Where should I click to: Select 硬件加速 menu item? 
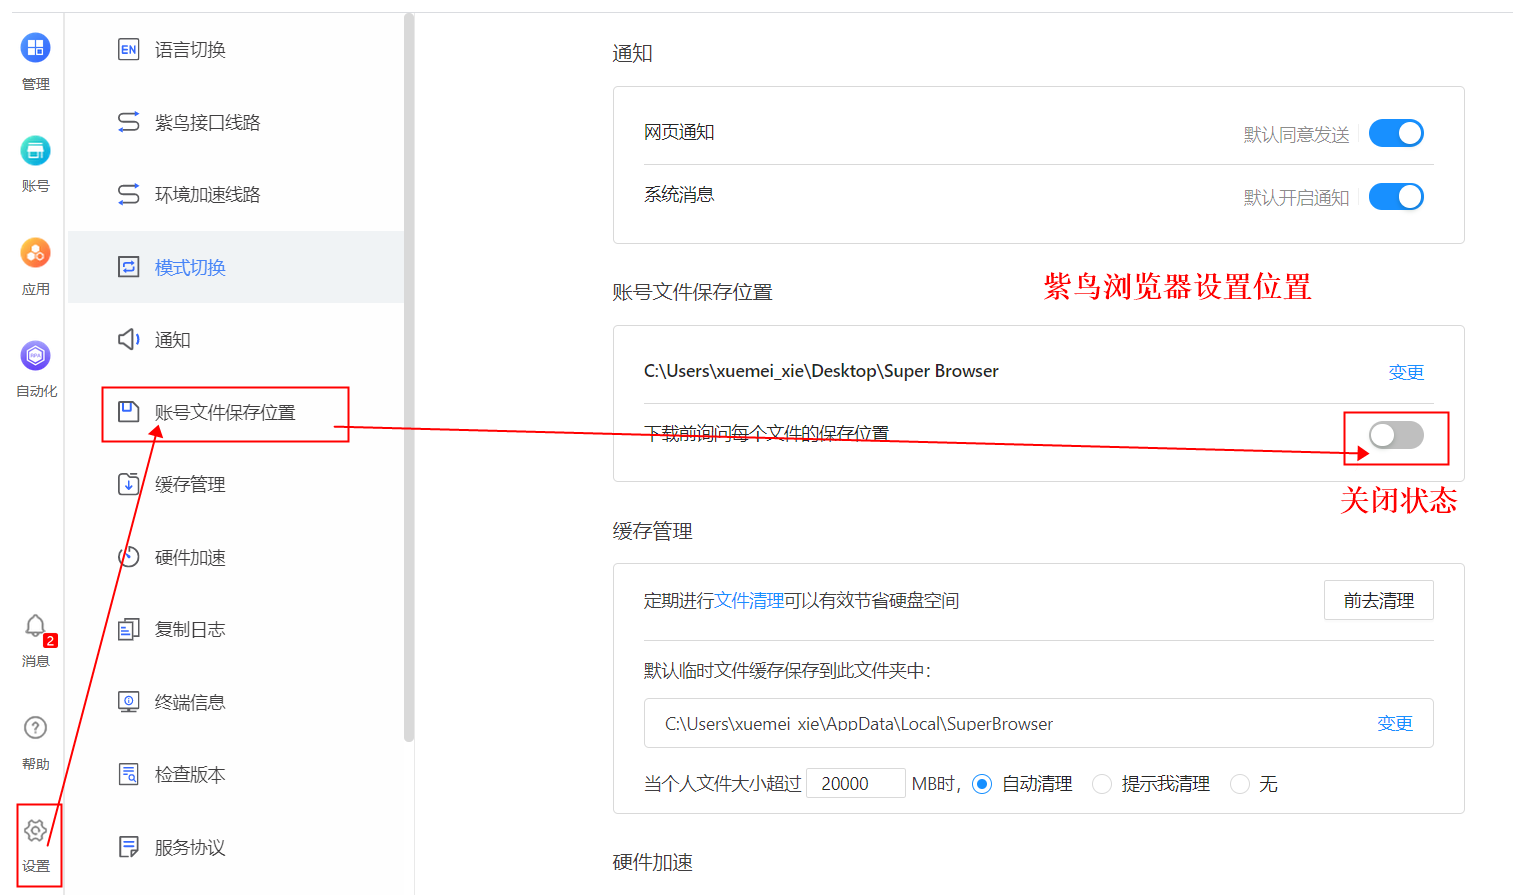click(237, 557)
